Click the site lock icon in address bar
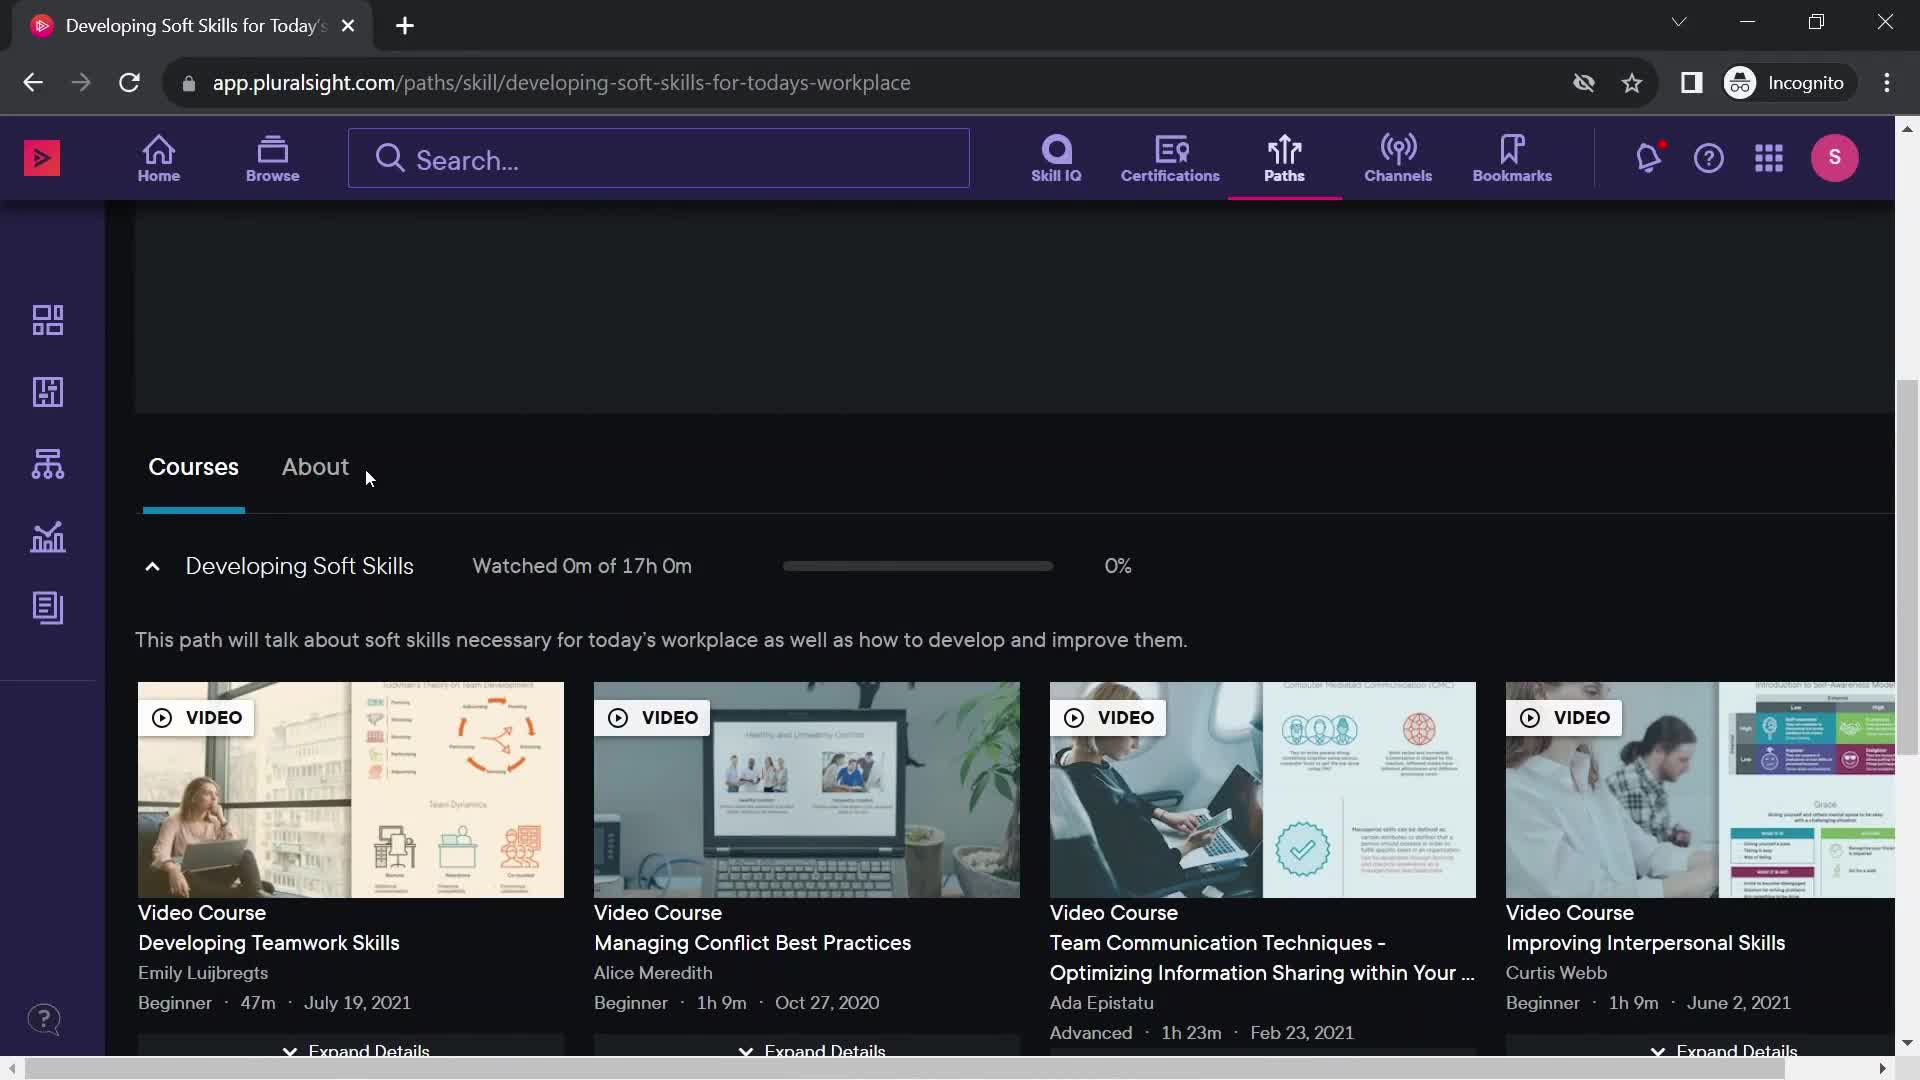The width and height of the screenshot is (1920, 1080). coord(188,83)
